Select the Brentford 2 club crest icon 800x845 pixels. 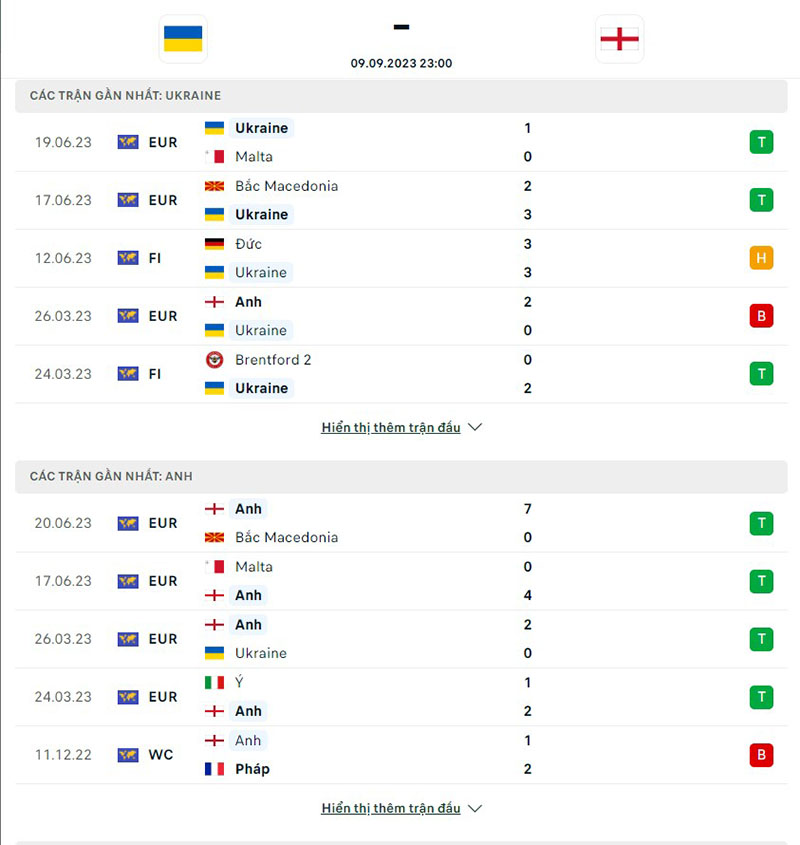click(215, 360)
